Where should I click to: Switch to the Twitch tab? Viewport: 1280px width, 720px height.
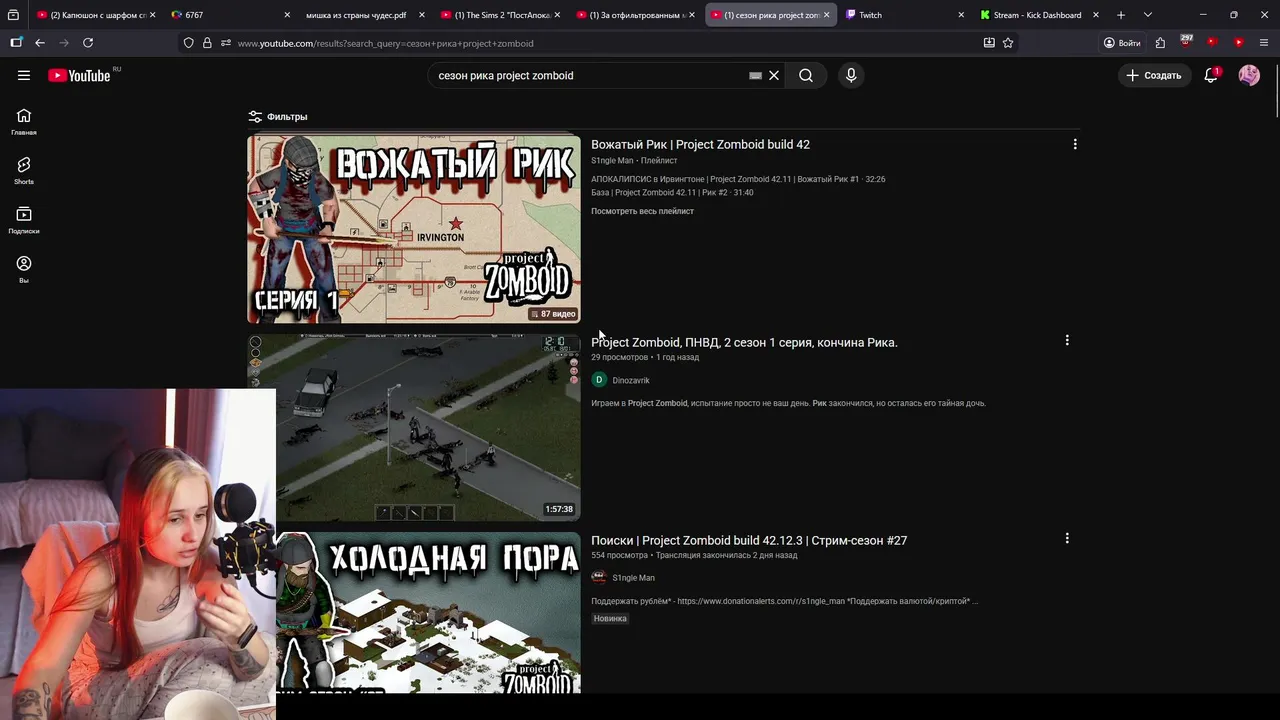click(x=905, y=15)
